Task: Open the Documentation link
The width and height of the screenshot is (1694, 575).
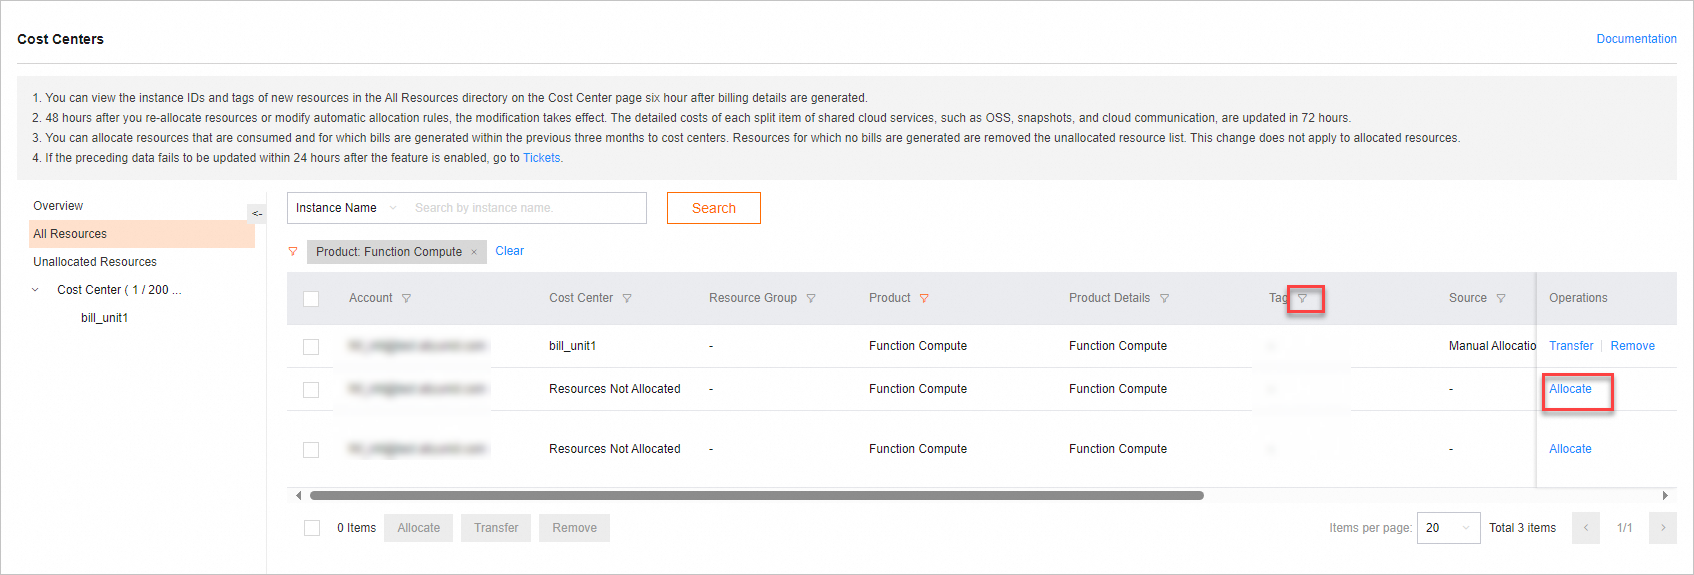Action: coord(1636,39)
